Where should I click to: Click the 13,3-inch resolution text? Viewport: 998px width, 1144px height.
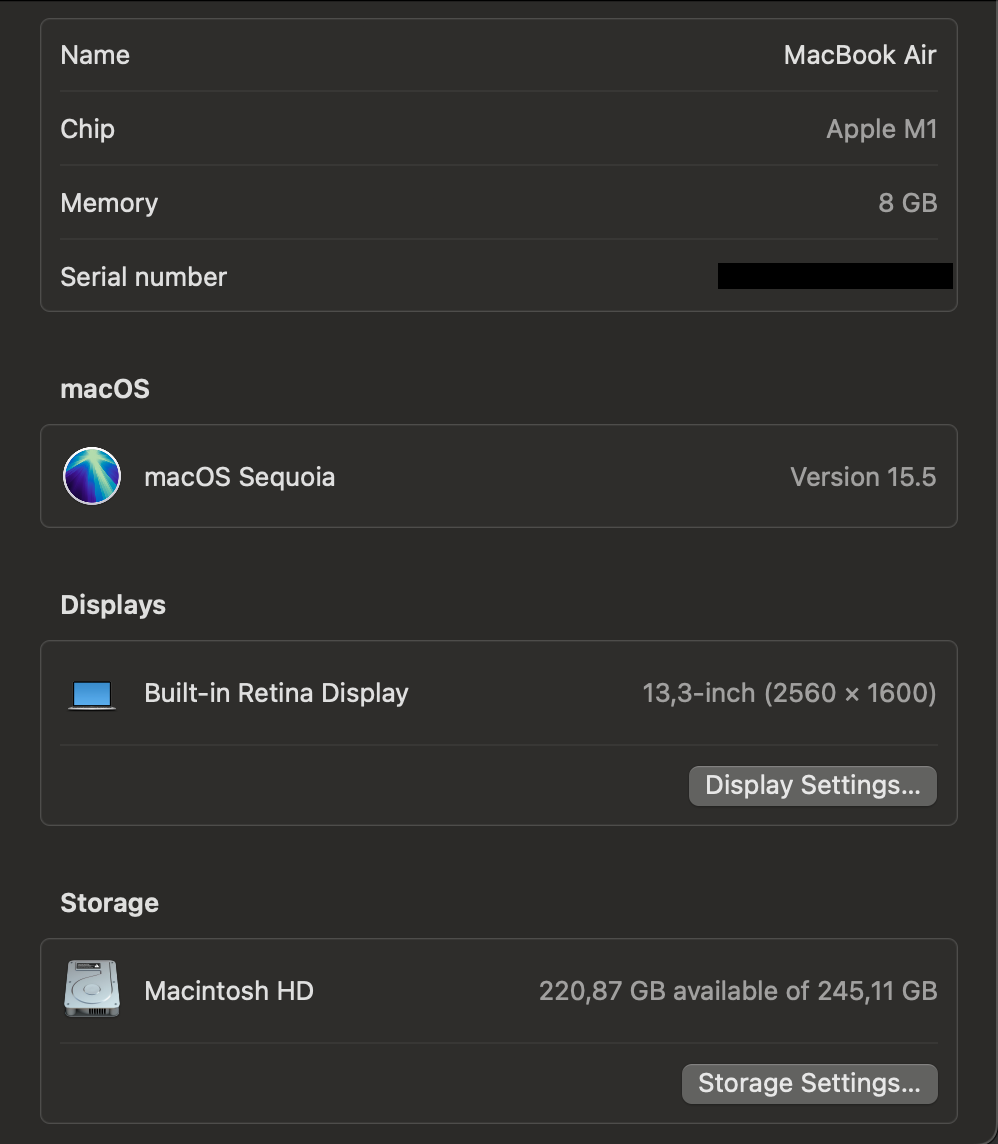point(789,693)
